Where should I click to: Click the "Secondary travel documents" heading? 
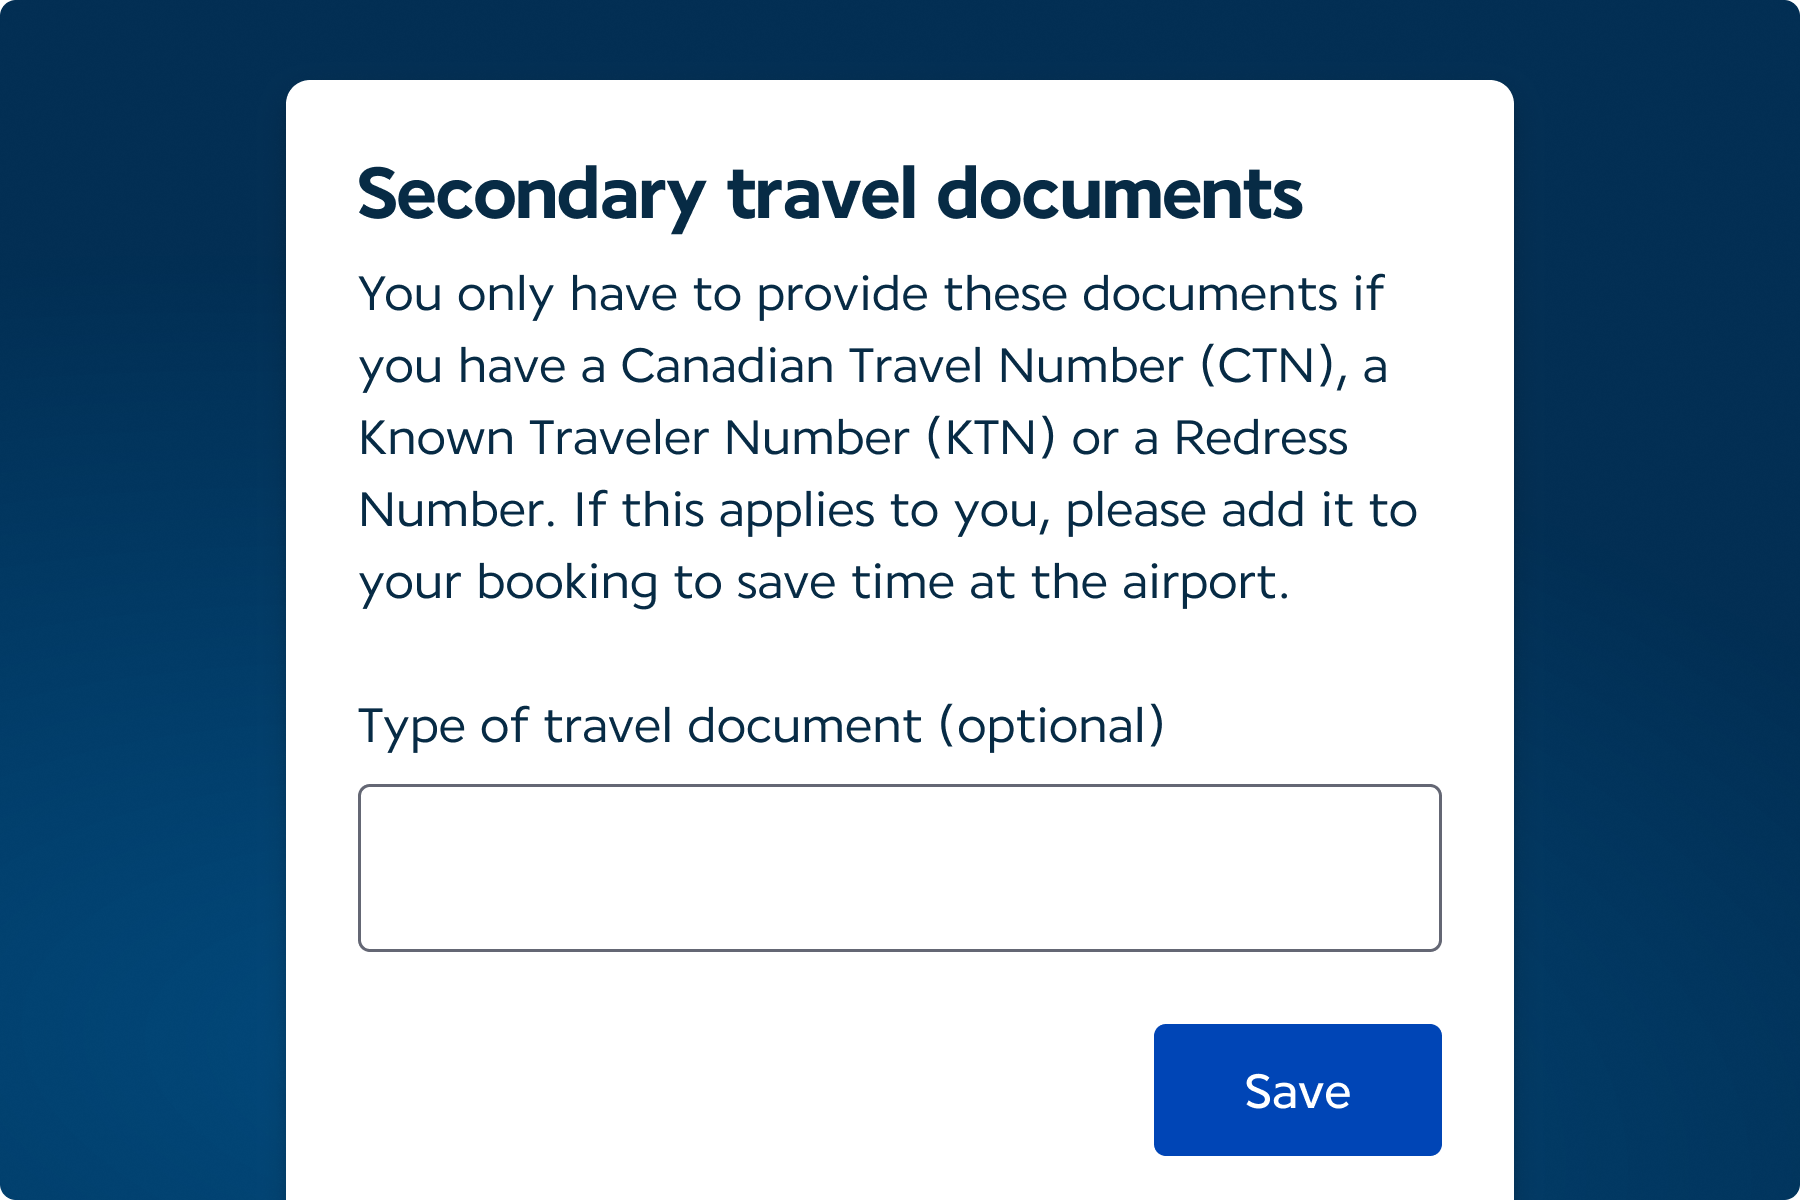(x=829, y=194)
